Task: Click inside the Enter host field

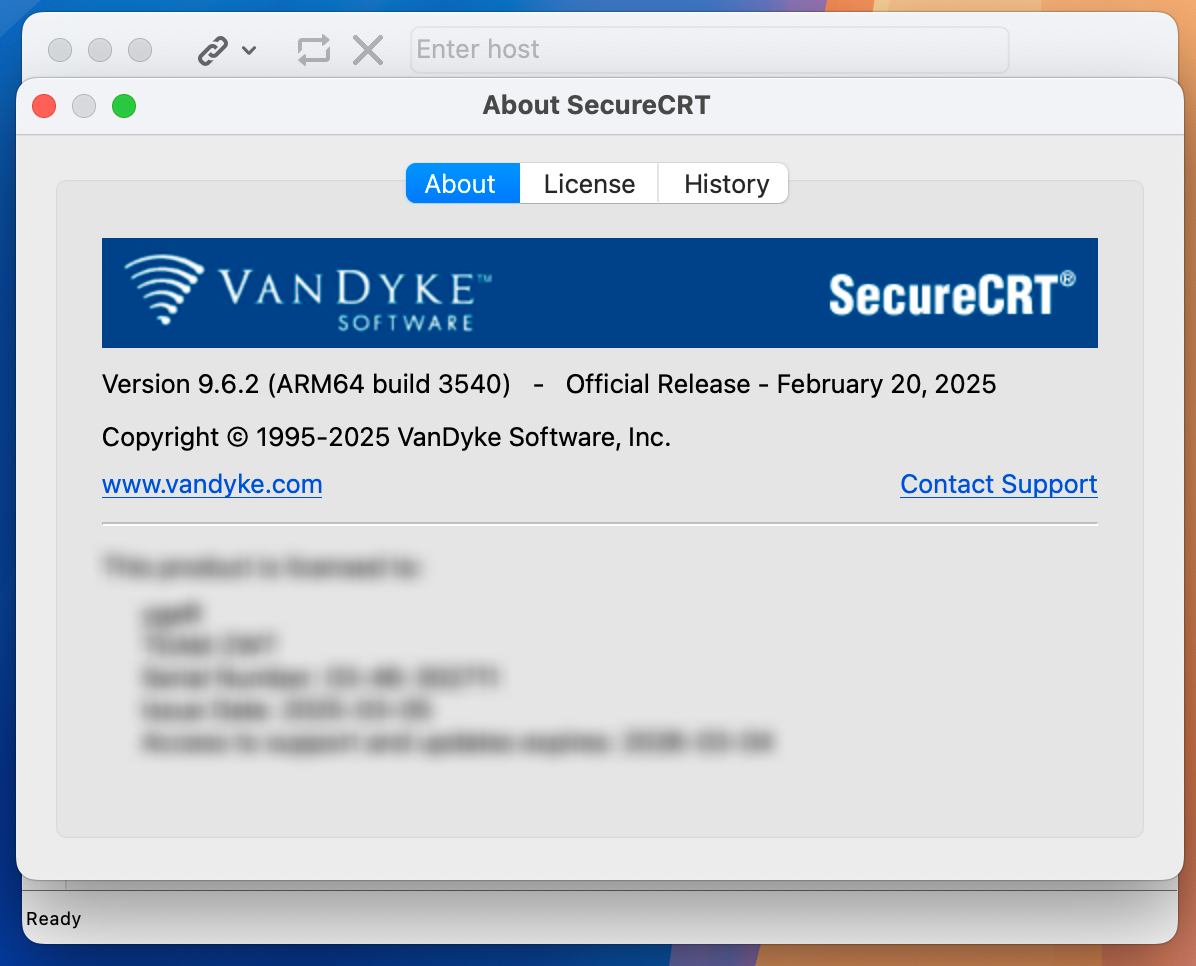Action: tap(710, 49)
